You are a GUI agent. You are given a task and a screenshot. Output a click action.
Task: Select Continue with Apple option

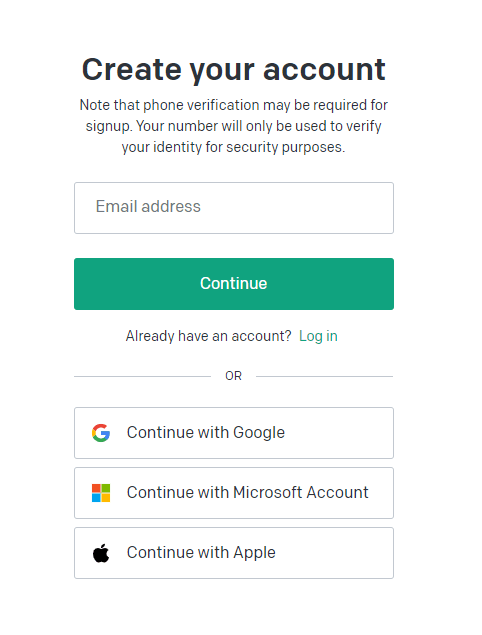(234, 553)
